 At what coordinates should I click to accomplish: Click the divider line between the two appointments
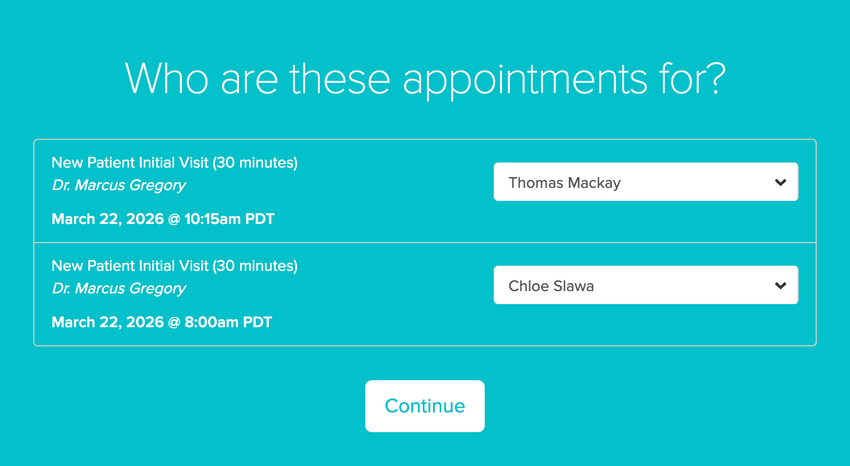(x=424, y=242)
